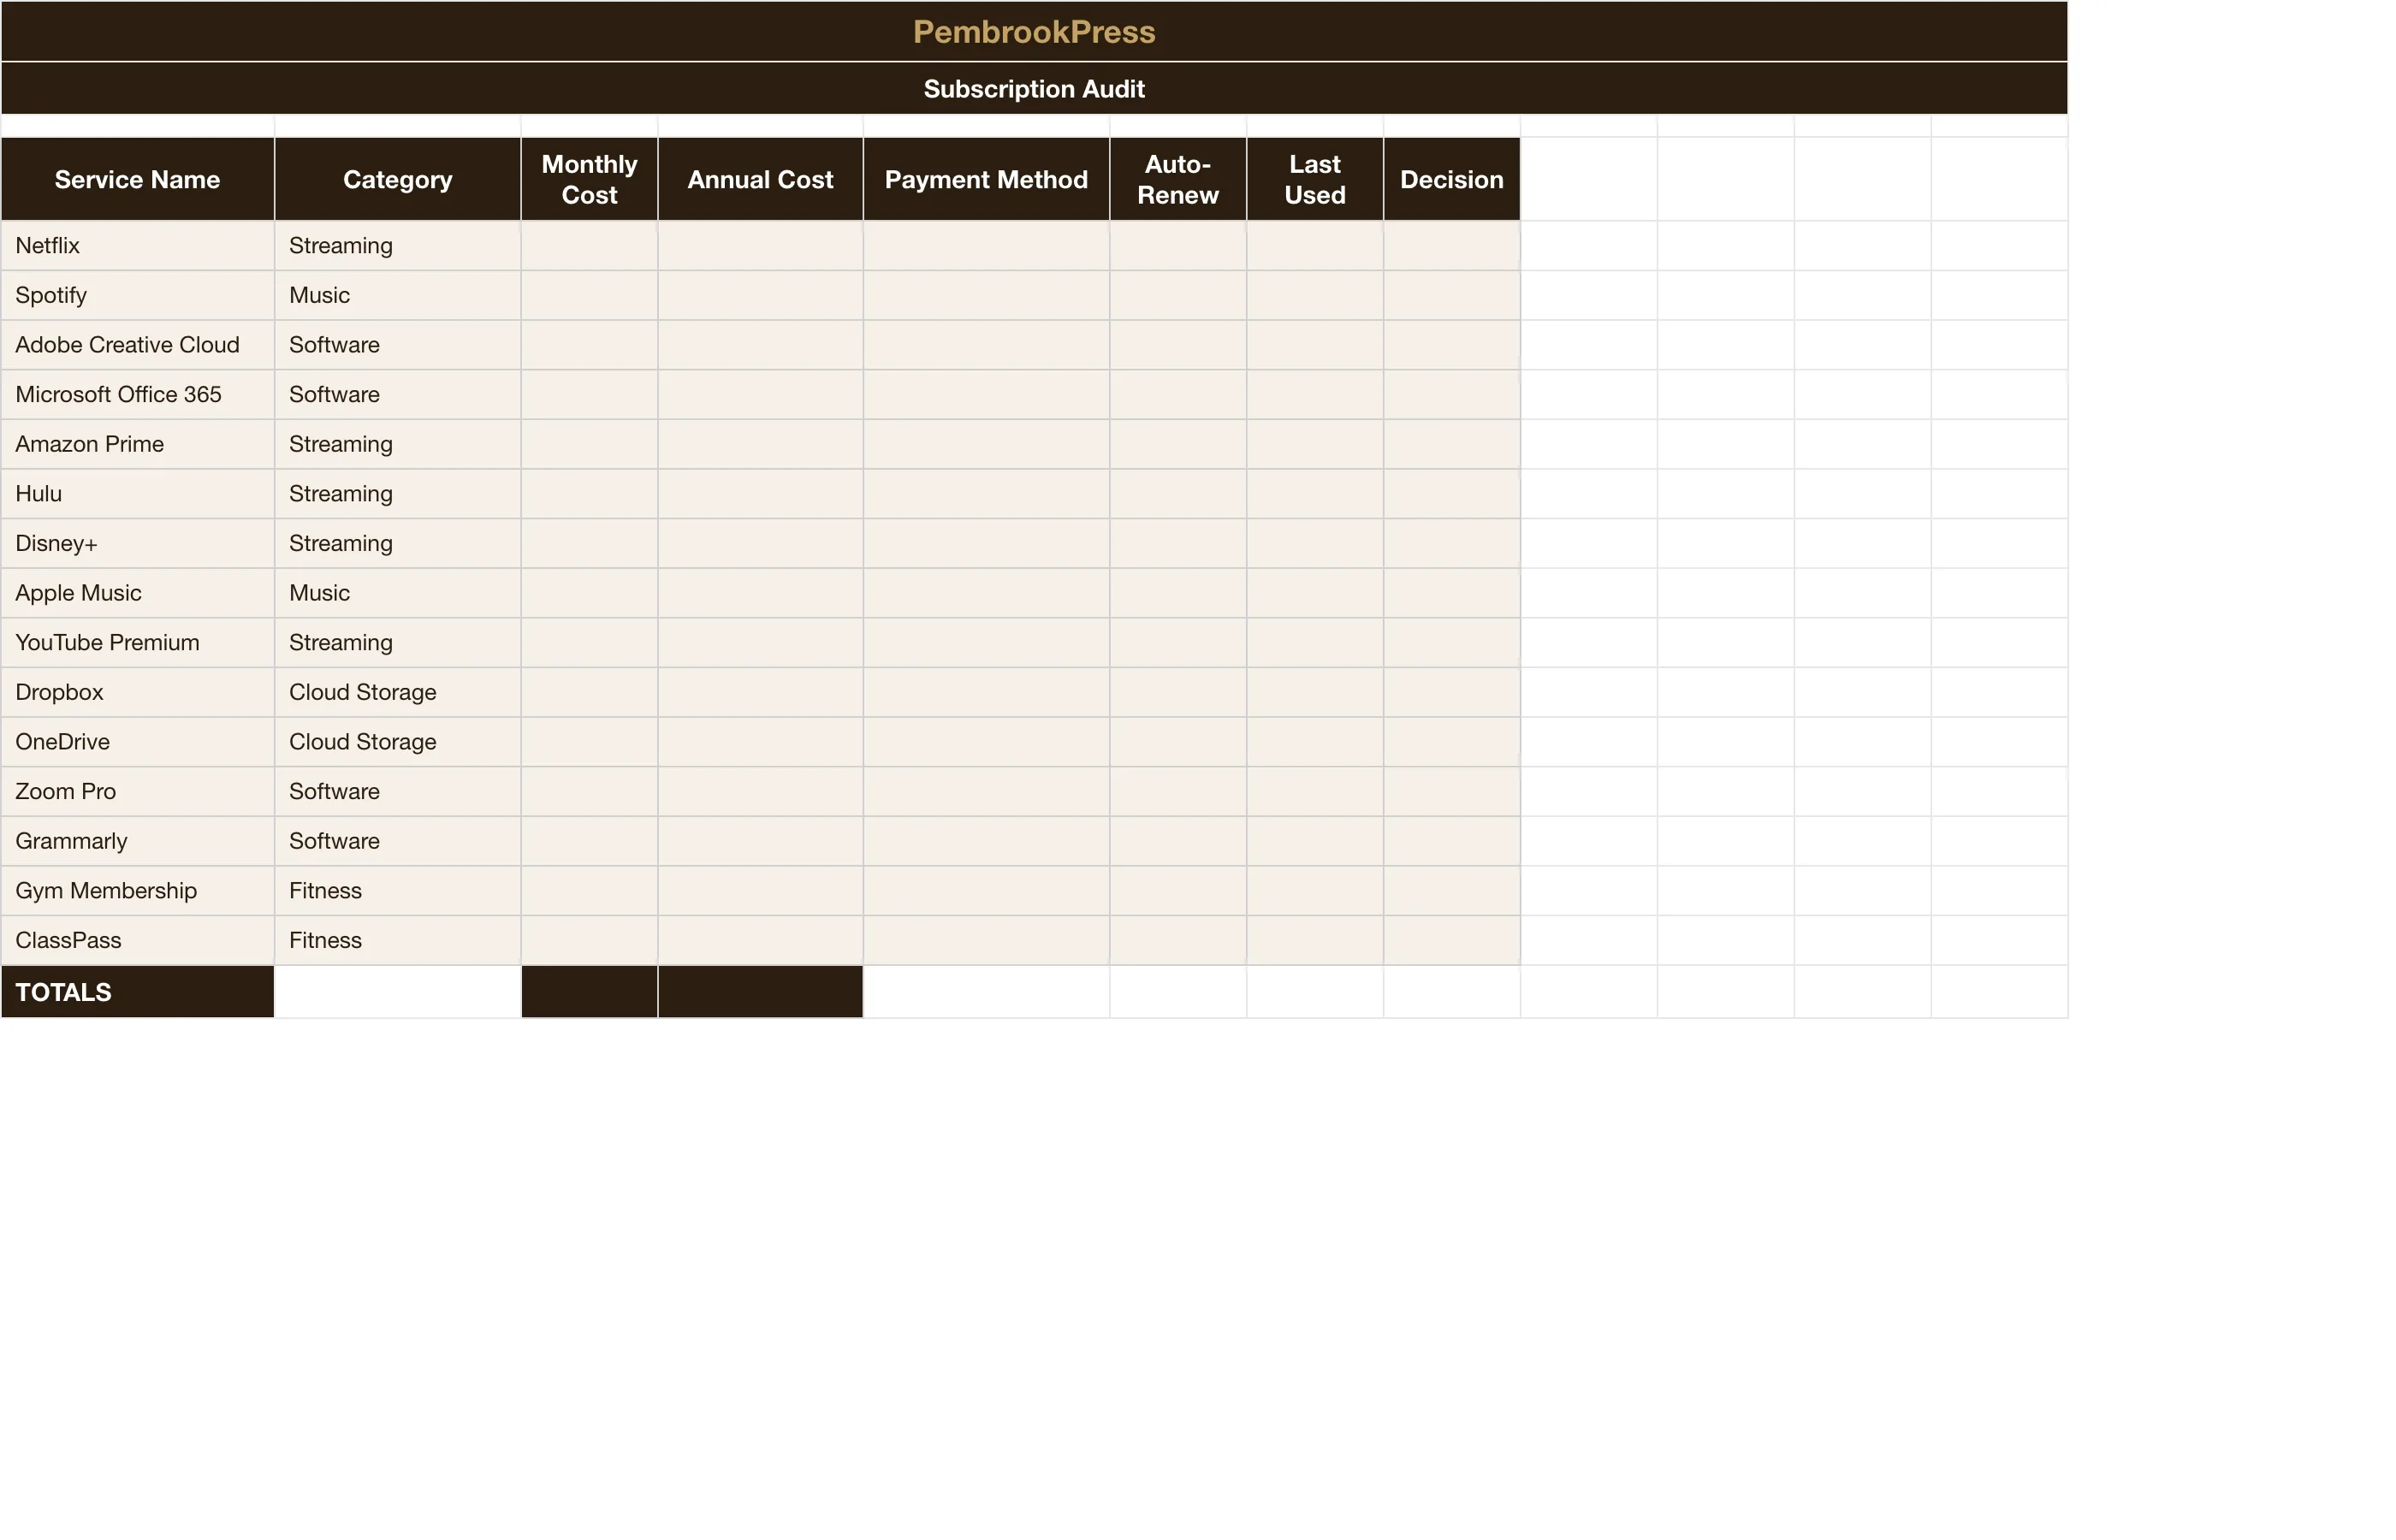Click the Last Used cell for Grammarly
Image resolution: width=2396 pixels, height=1540 pixels.
click(x=1315, y=842)
